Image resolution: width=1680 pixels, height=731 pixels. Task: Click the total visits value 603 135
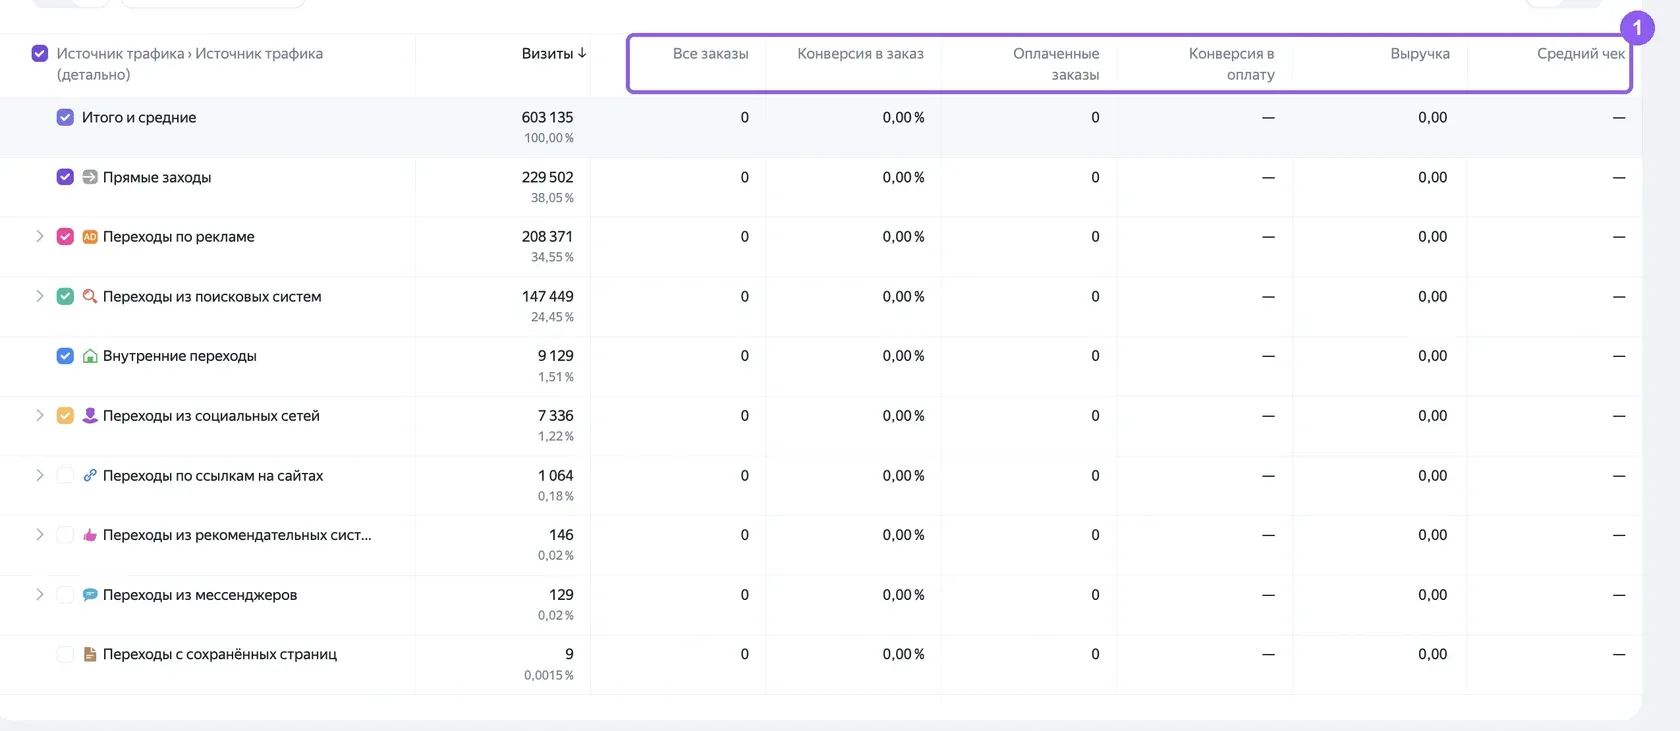click(547, 117)
